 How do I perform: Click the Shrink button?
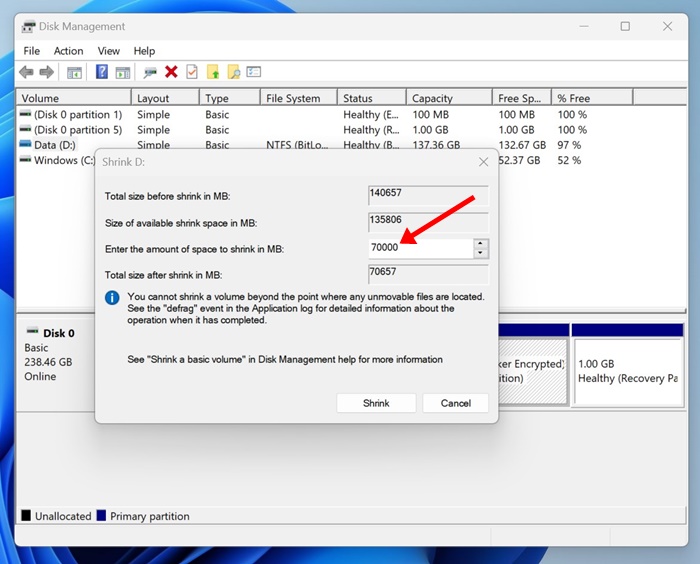coord(376,403)
